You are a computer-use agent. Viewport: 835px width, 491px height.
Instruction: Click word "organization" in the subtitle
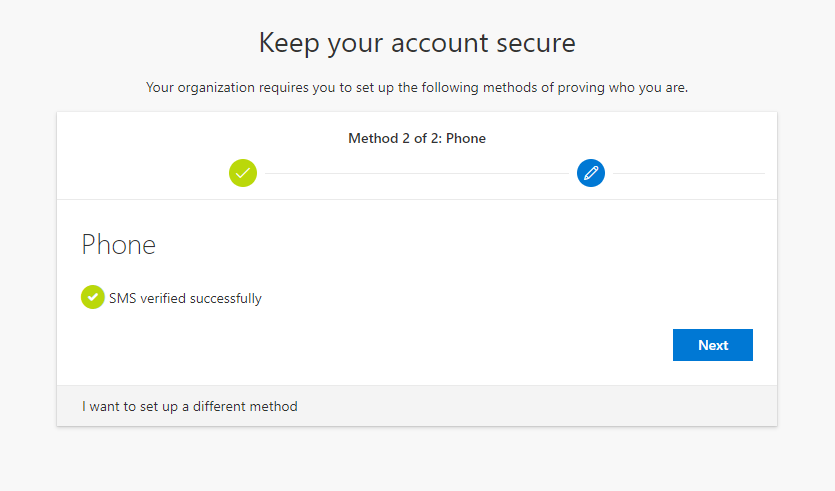click(216, 87)
